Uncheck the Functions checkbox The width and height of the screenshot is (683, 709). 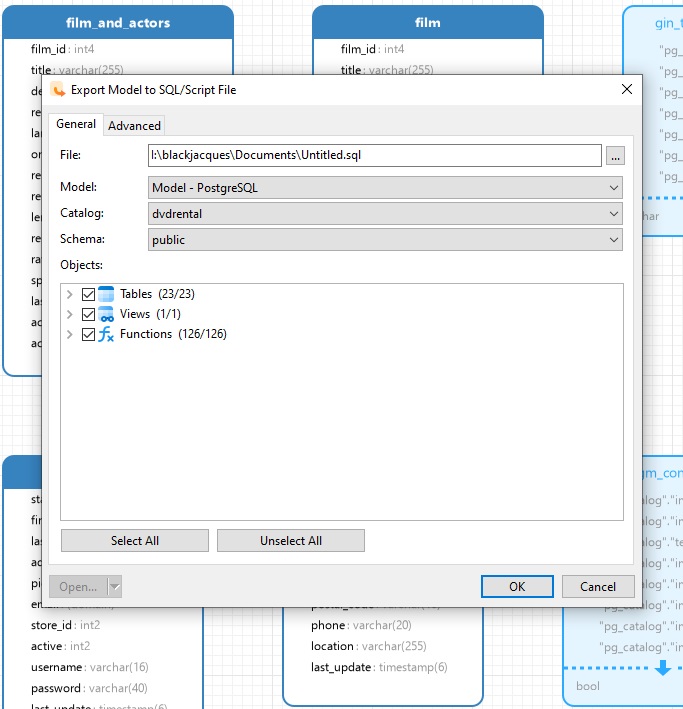pyautogui.click(x=88, y=335)
